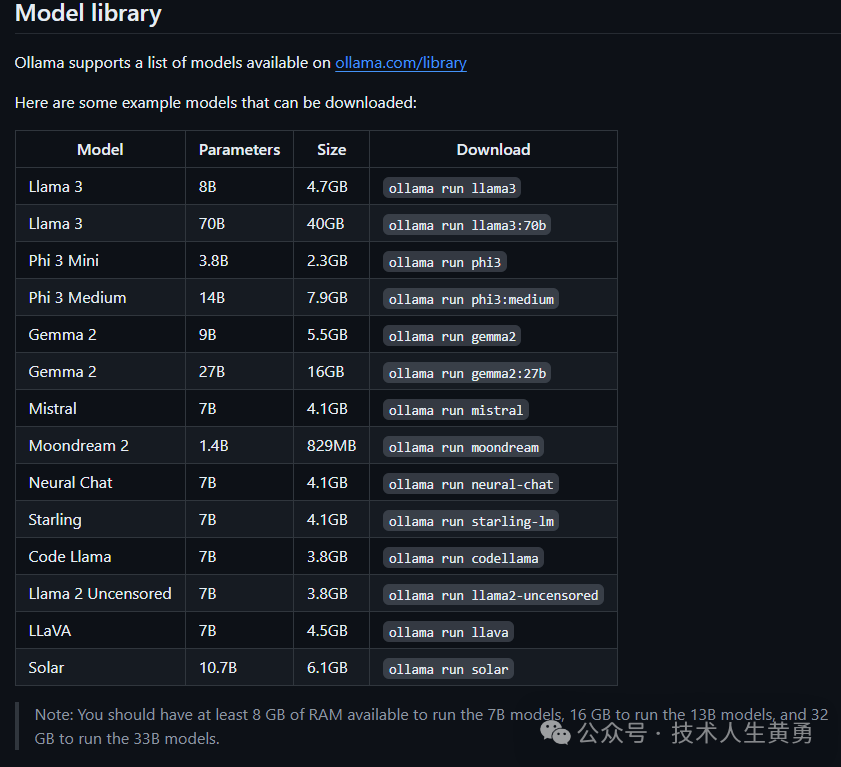This screenshot has height=767, width=841.
Task: Click the 'Neural Chat' model name
Action: click(70, 483)
